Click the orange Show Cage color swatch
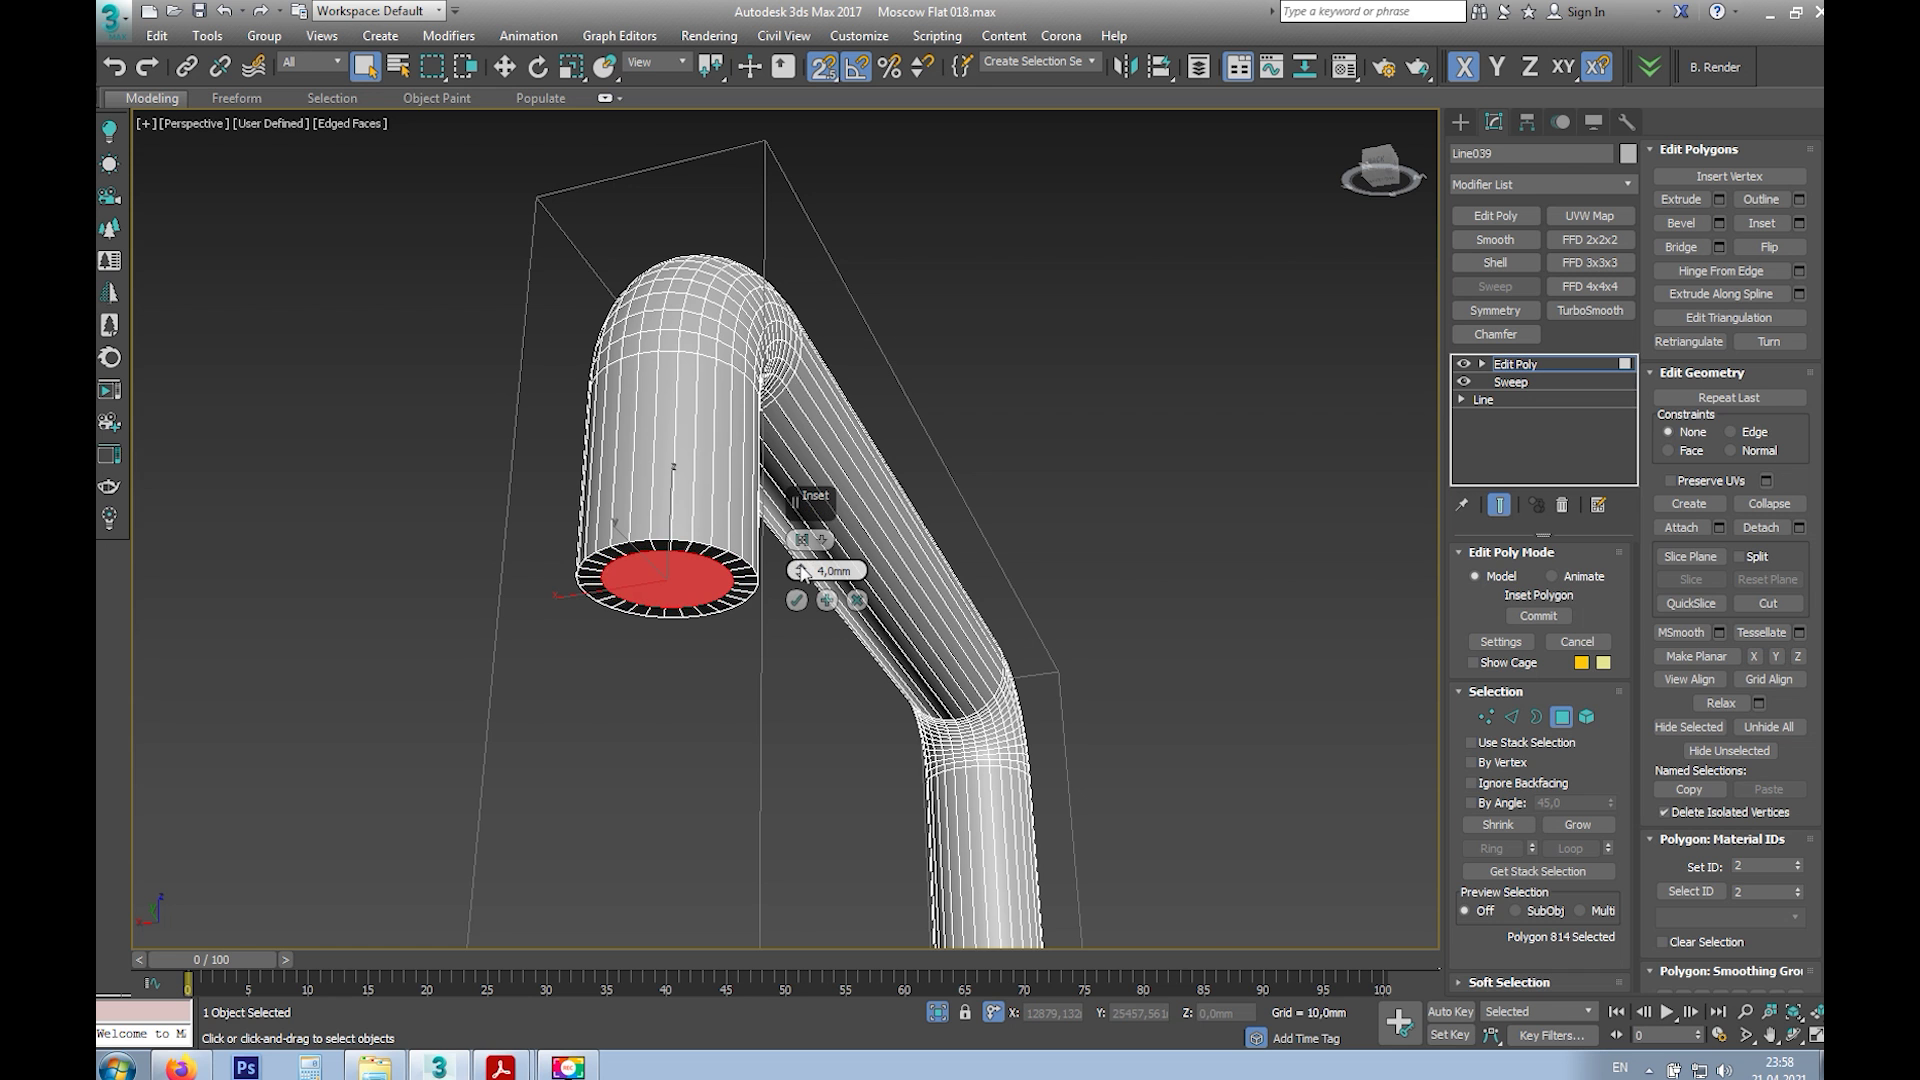Viewport: 1920px width, 1080px height. 1581,663
